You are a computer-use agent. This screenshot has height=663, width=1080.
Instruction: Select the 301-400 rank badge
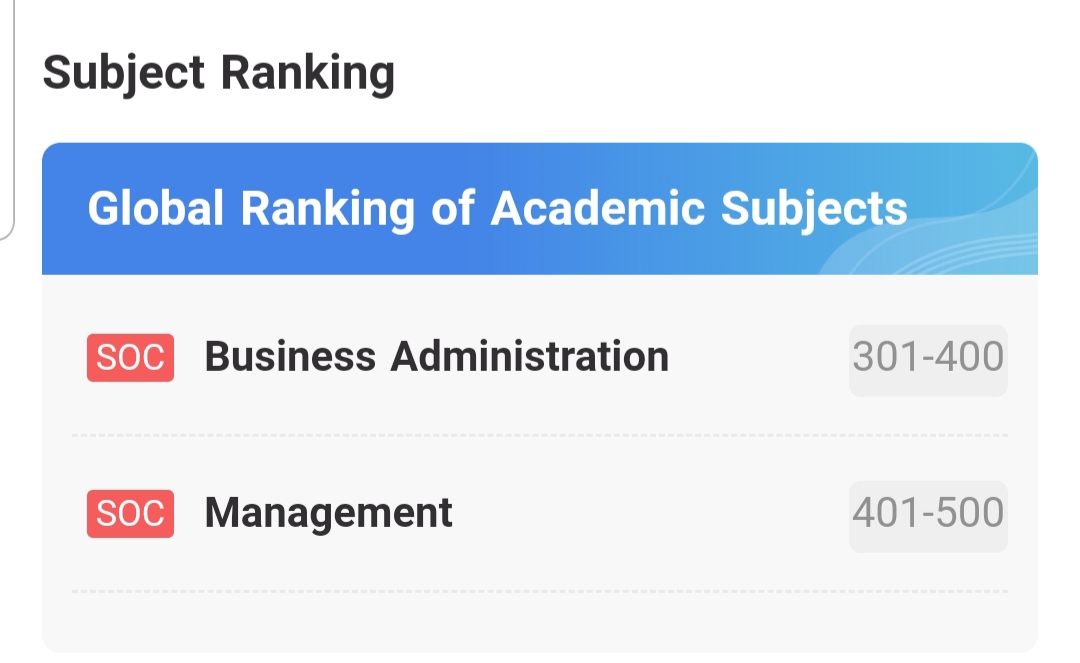coord(928,357)
